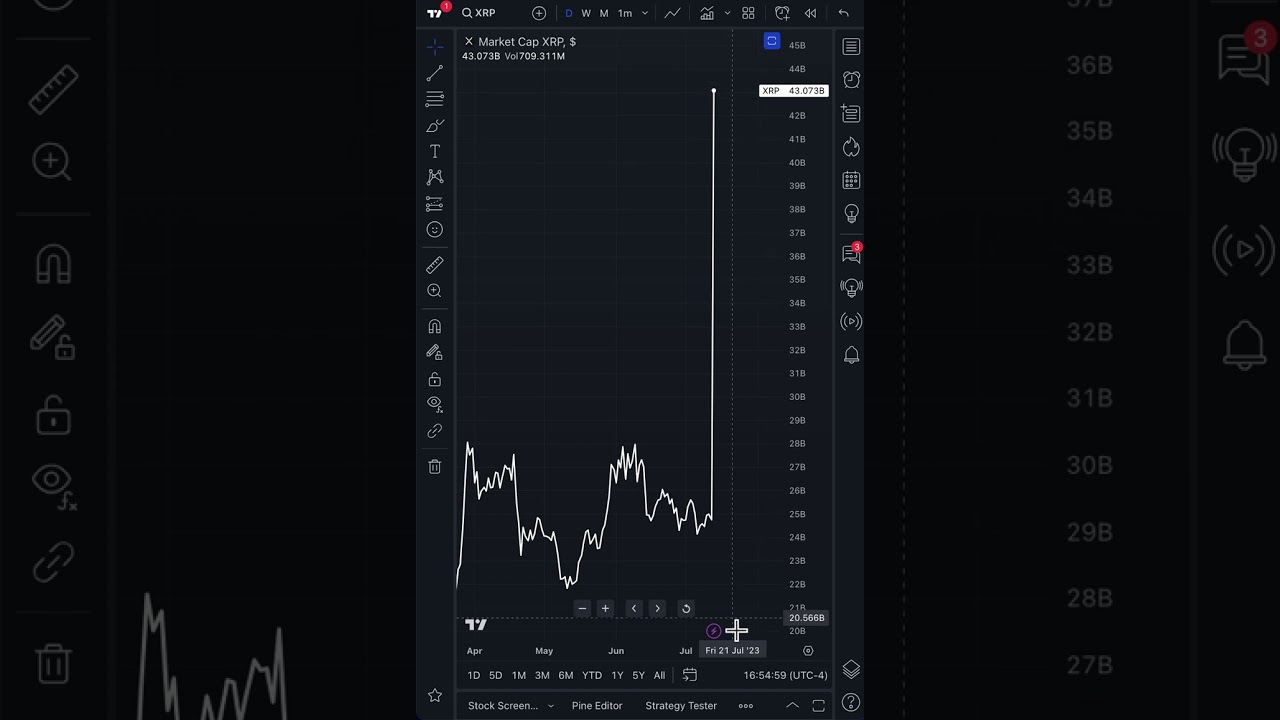Viewport: 1280px width, 720px height.
Task: Open the Pine Editor tab
Action: [x=597, y=706]
